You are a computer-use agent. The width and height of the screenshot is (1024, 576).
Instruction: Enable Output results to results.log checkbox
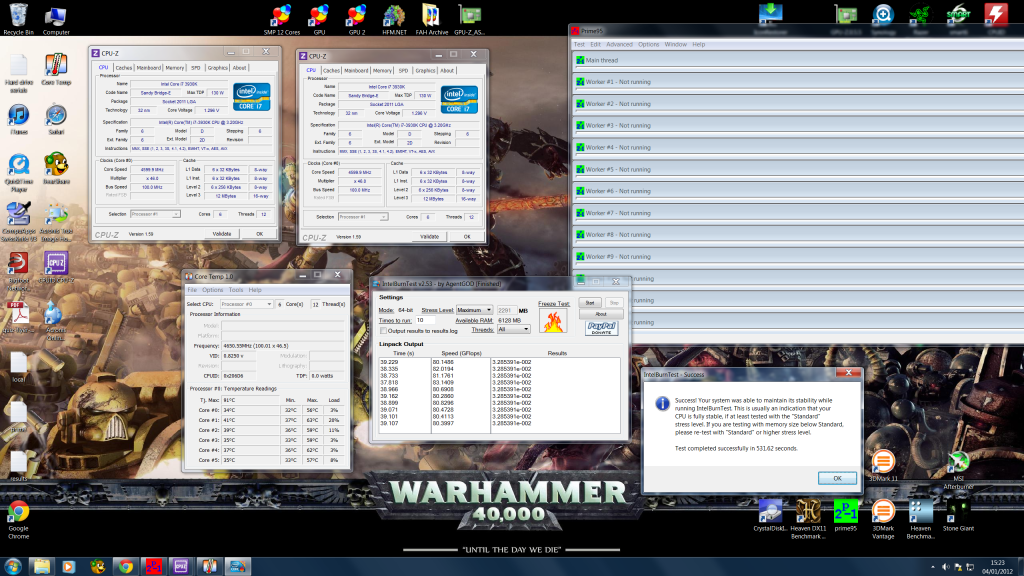[x=384, y=330]
